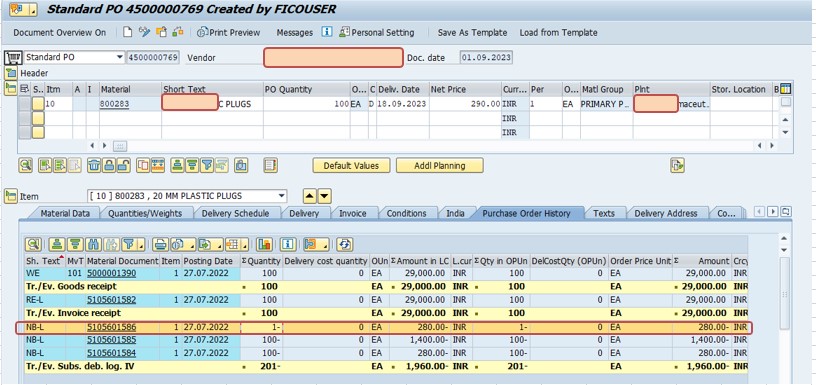Click item overview Set filter funnel icon
The height and width of the screenshot is (385, 816).
click(x=207, y=165)
